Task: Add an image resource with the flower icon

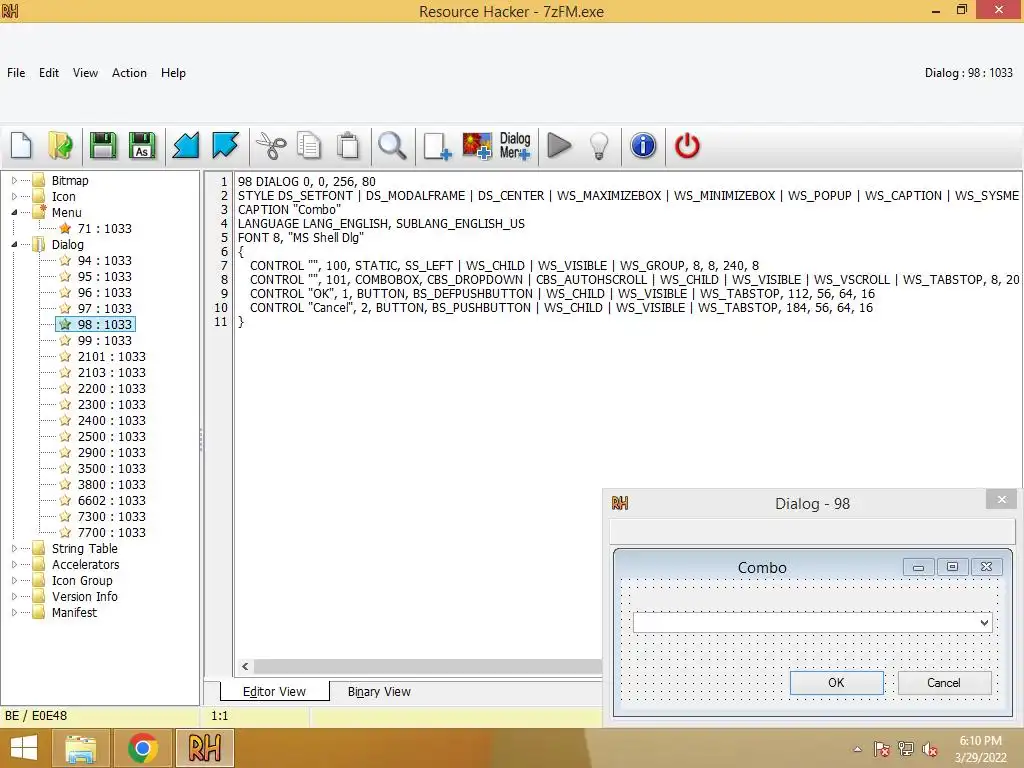Action: point(477,146)
